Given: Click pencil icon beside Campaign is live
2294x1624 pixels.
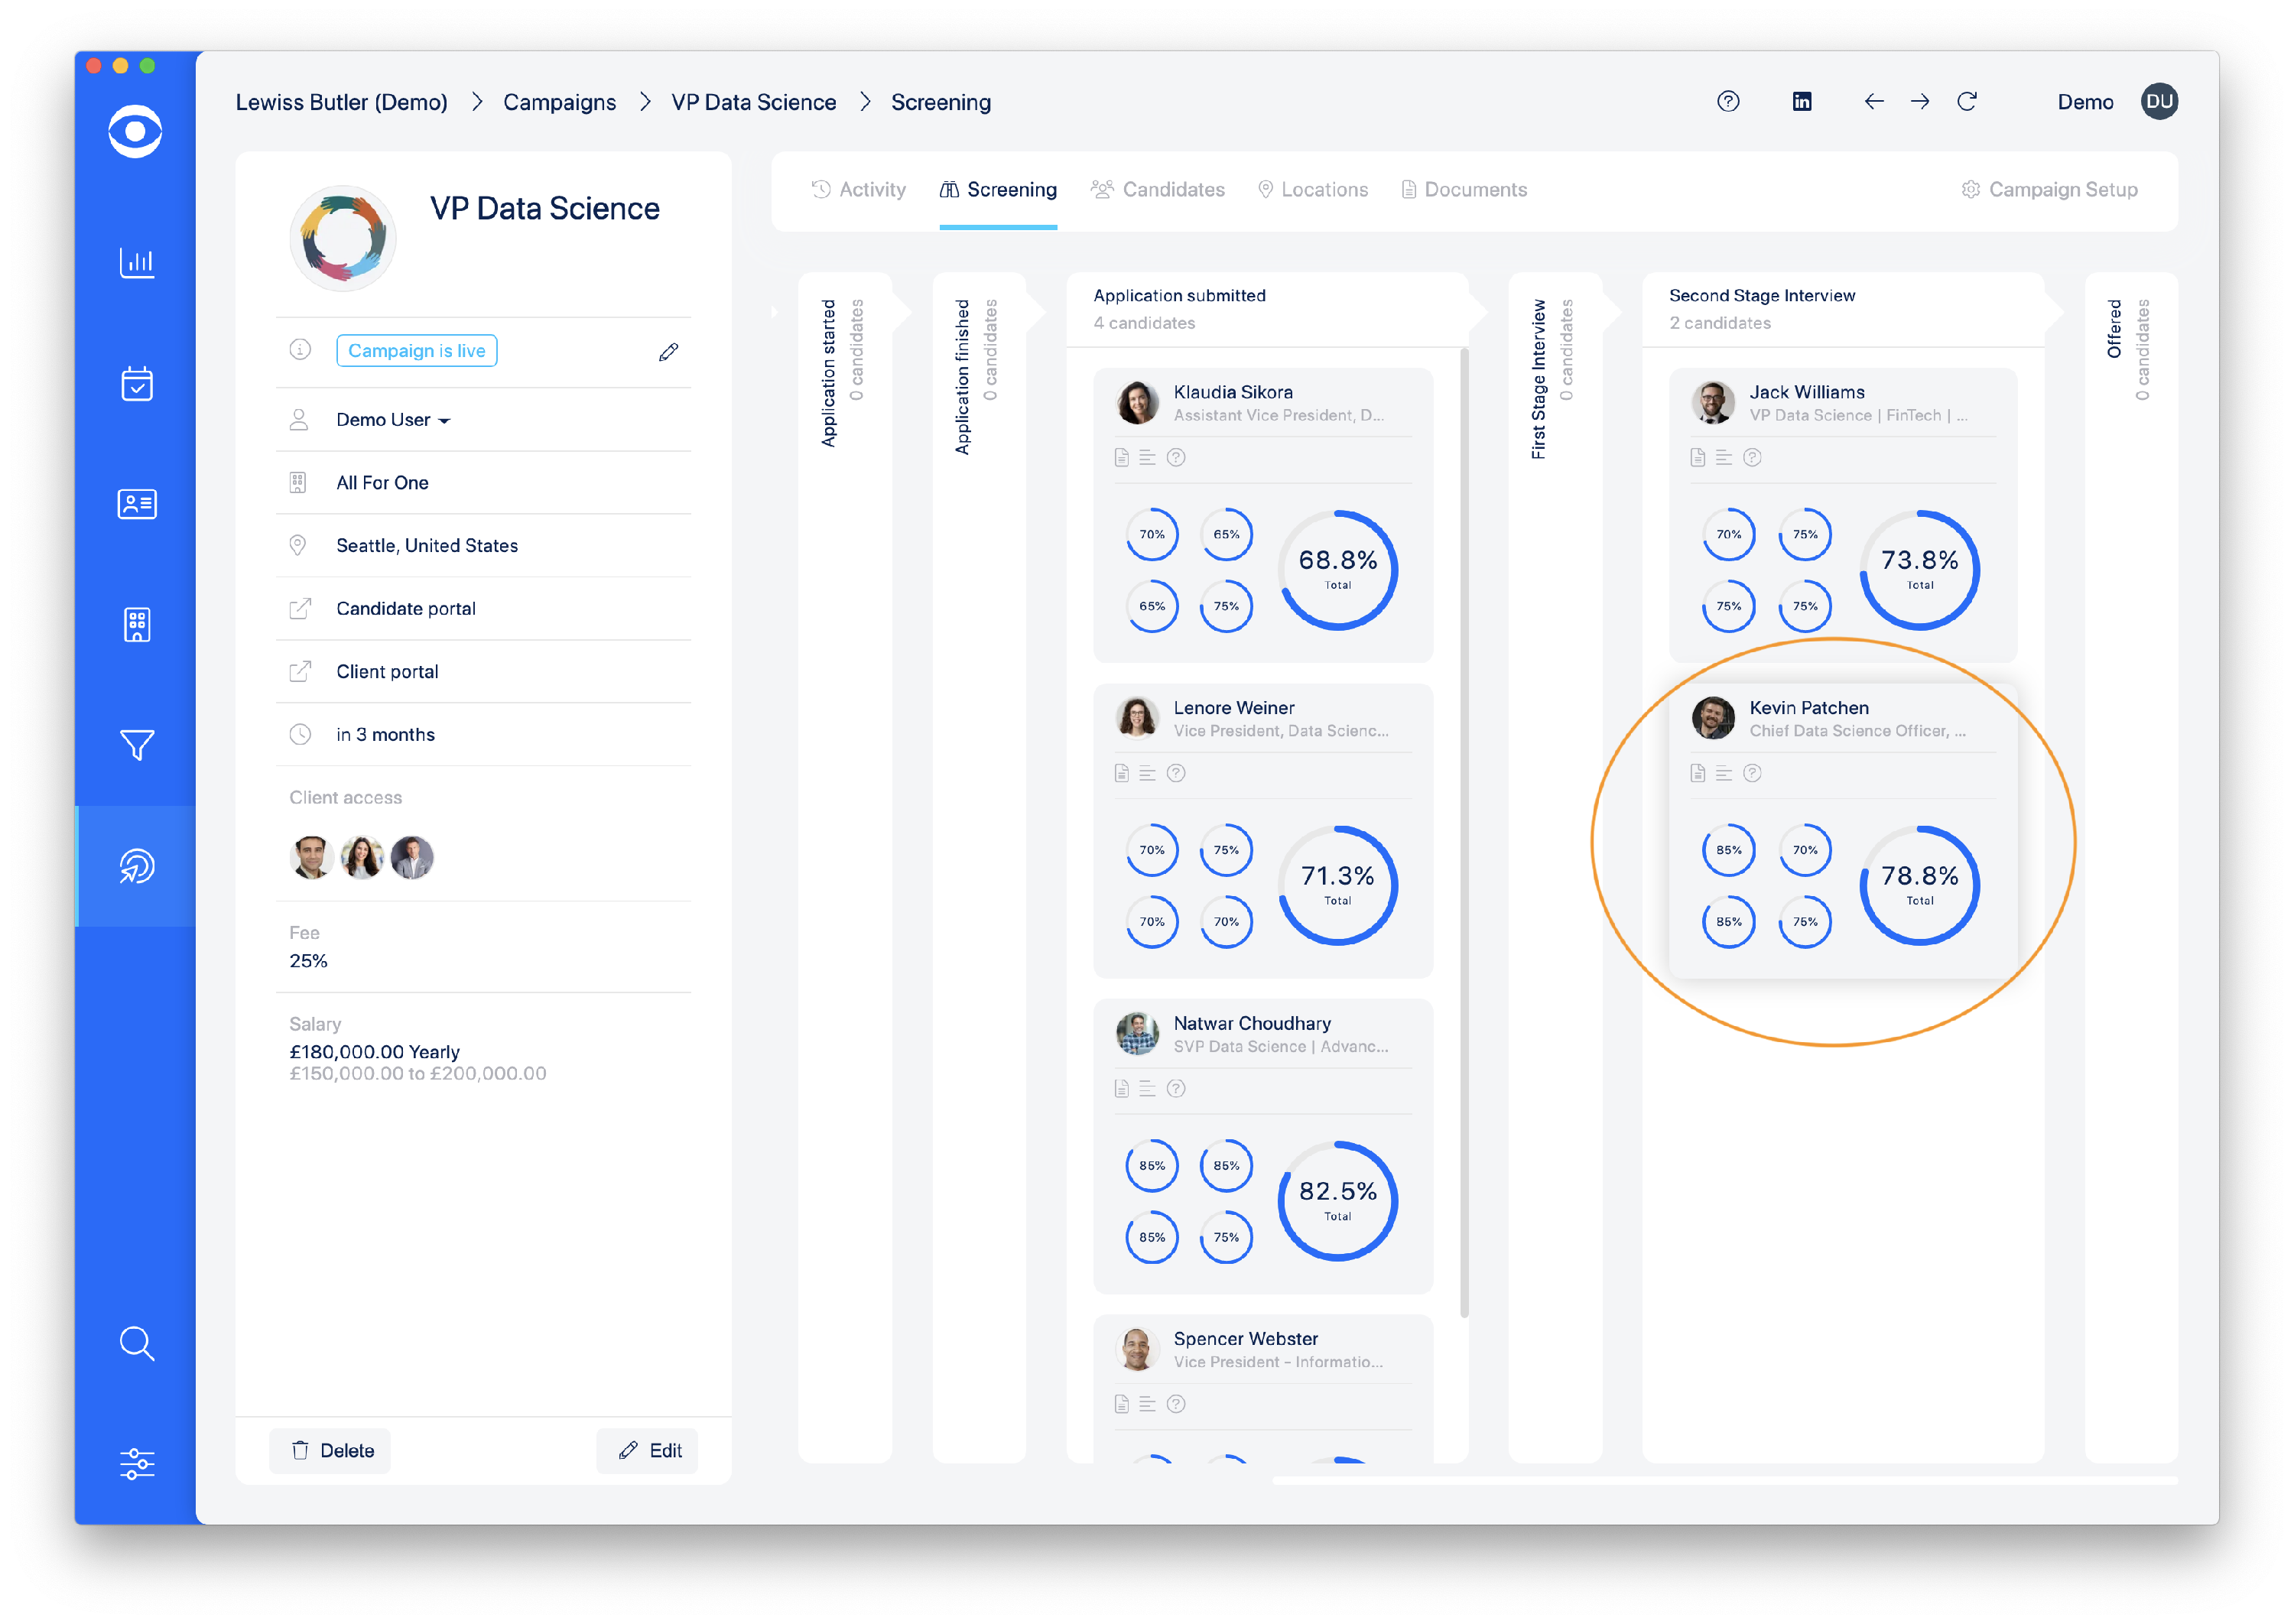Looking at the screenshot, I should (668, 352).
